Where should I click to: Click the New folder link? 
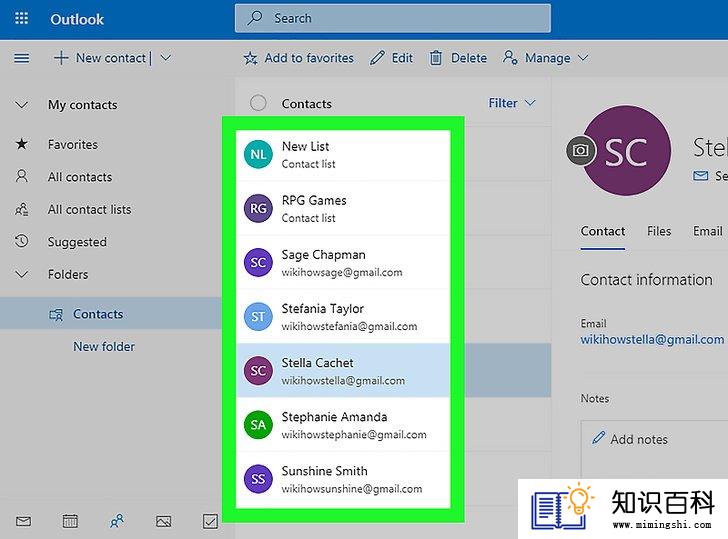point(104,346)
